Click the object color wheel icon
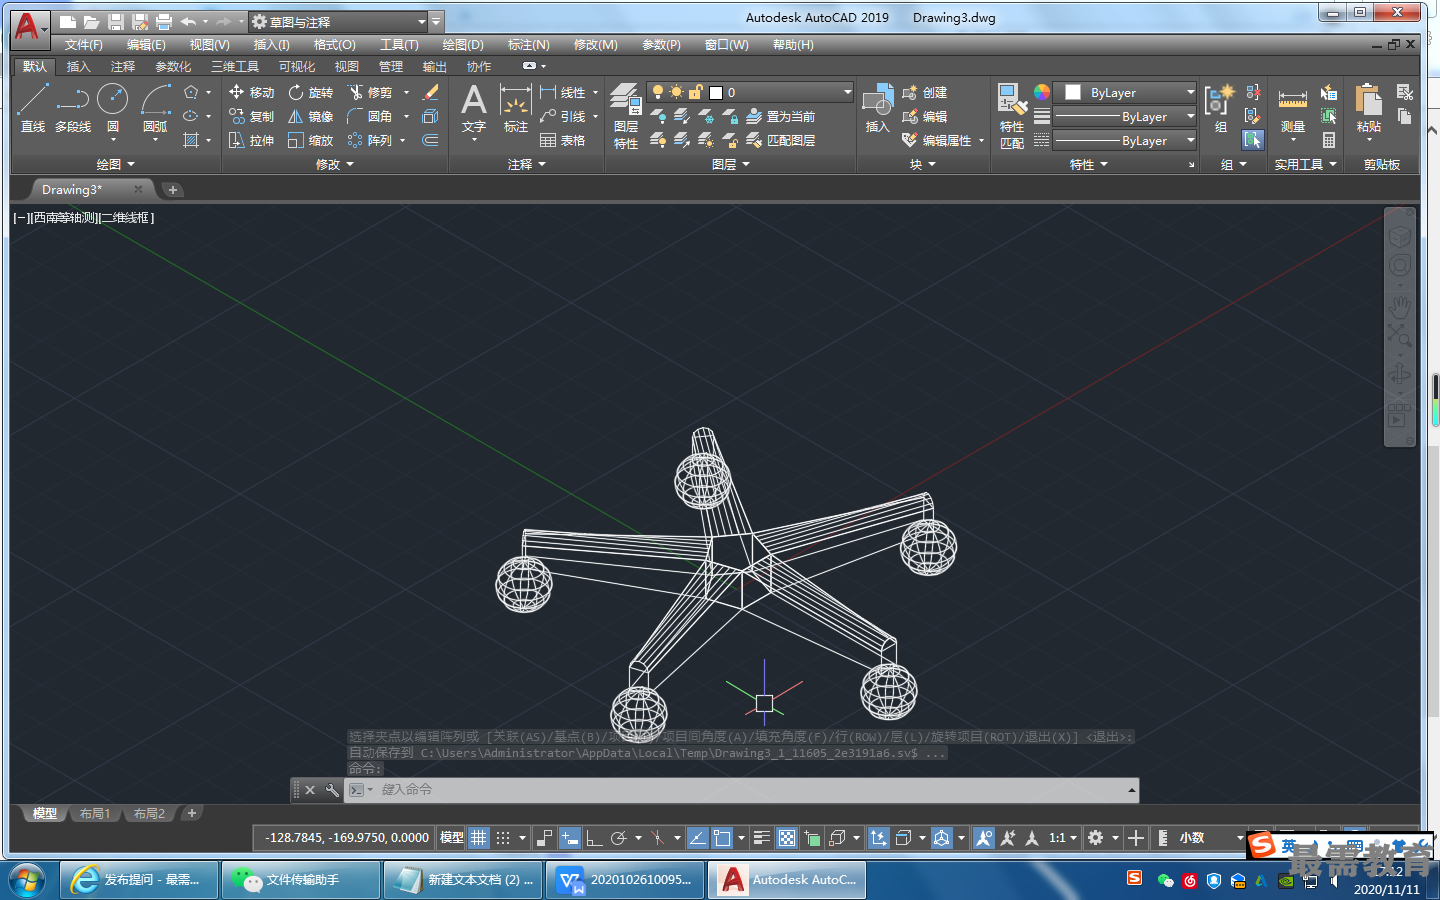Screen dimensions: 1440x900 (1042, 92)
